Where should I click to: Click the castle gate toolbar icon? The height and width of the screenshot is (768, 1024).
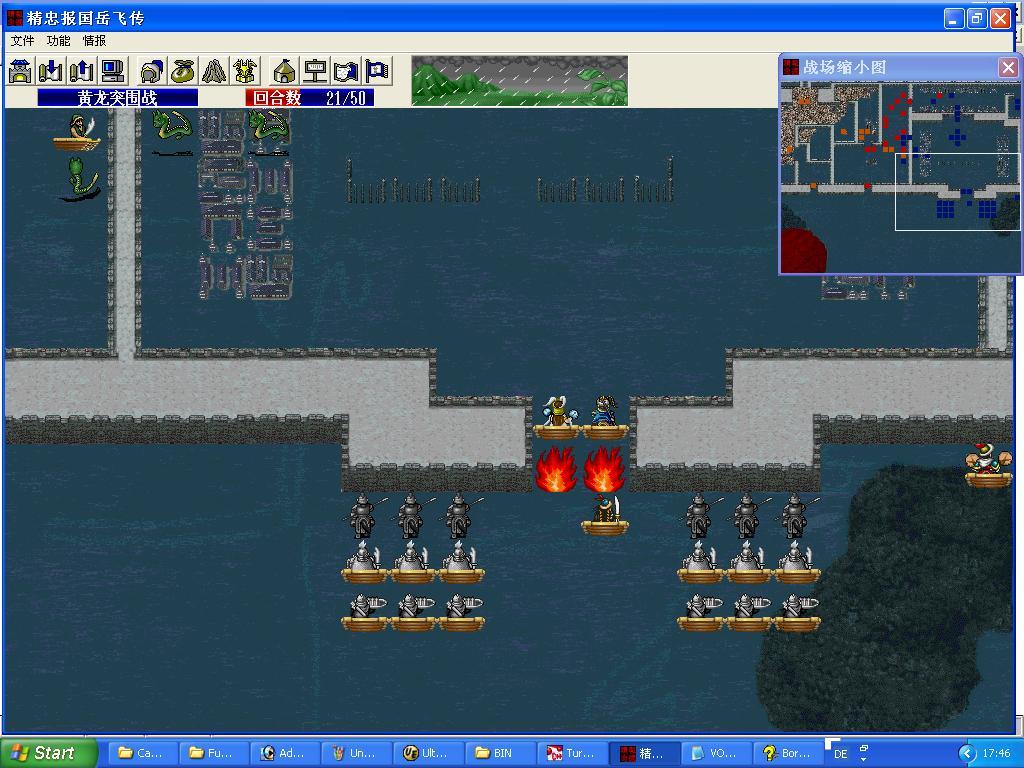pos(20,71)
